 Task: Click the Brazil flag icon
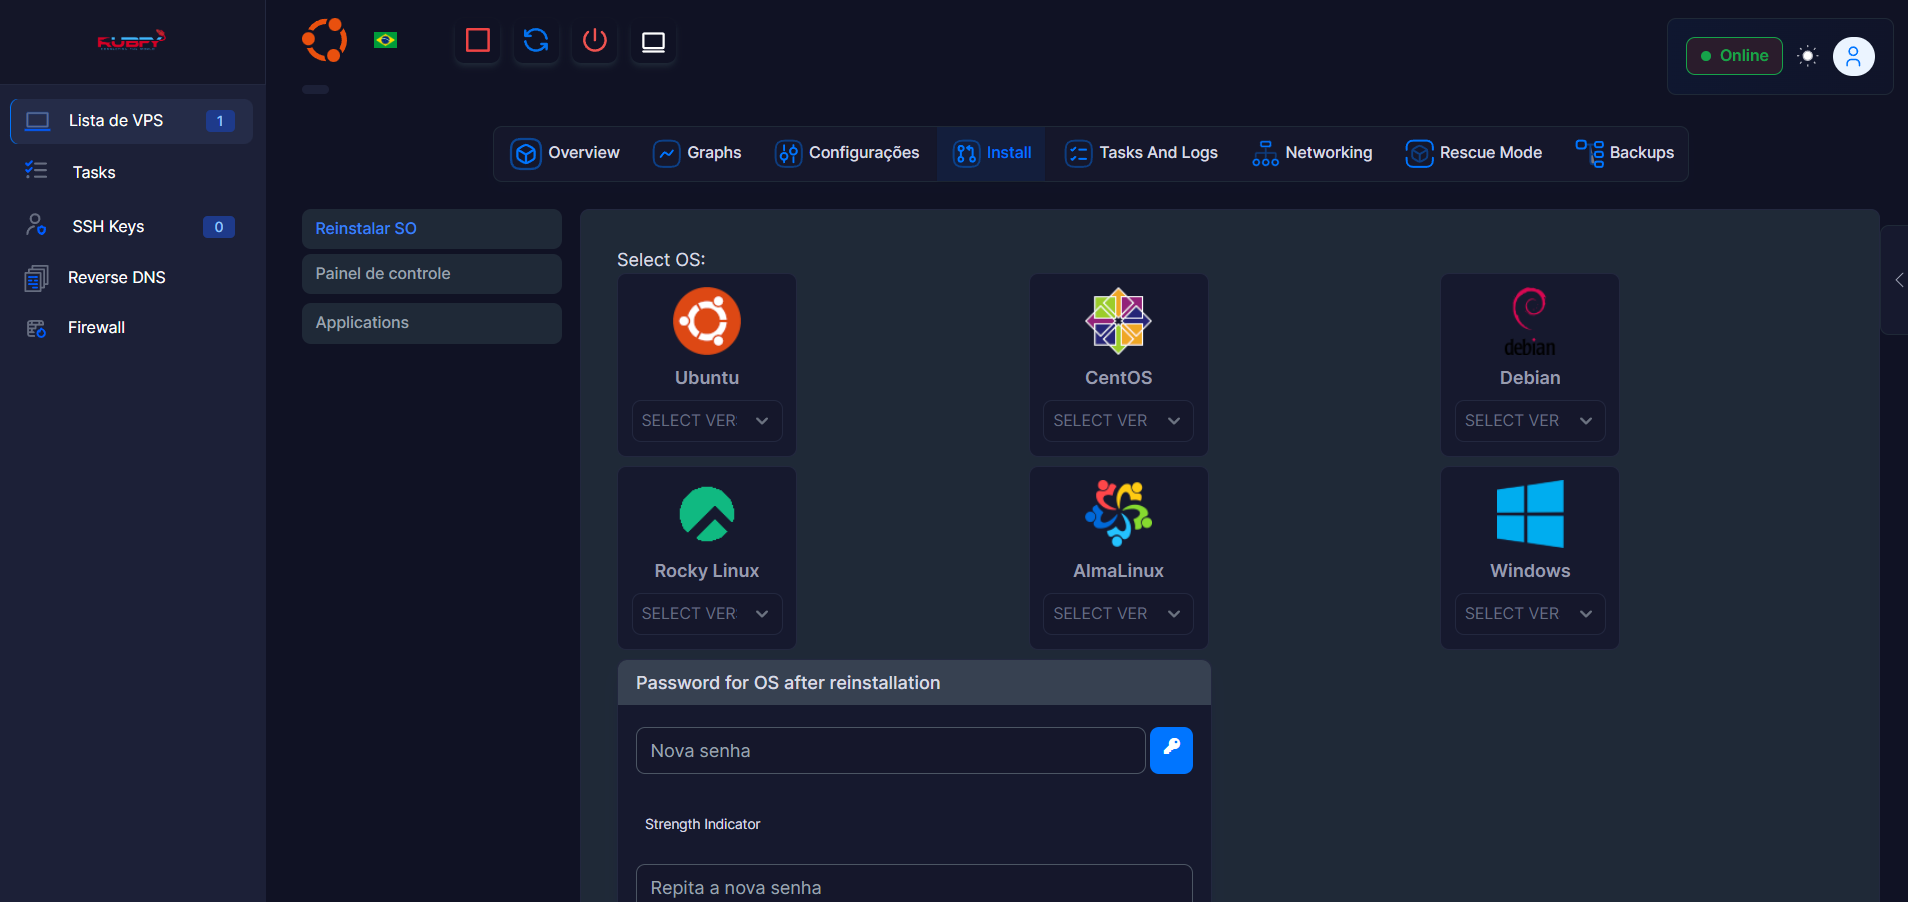point(385,40)
